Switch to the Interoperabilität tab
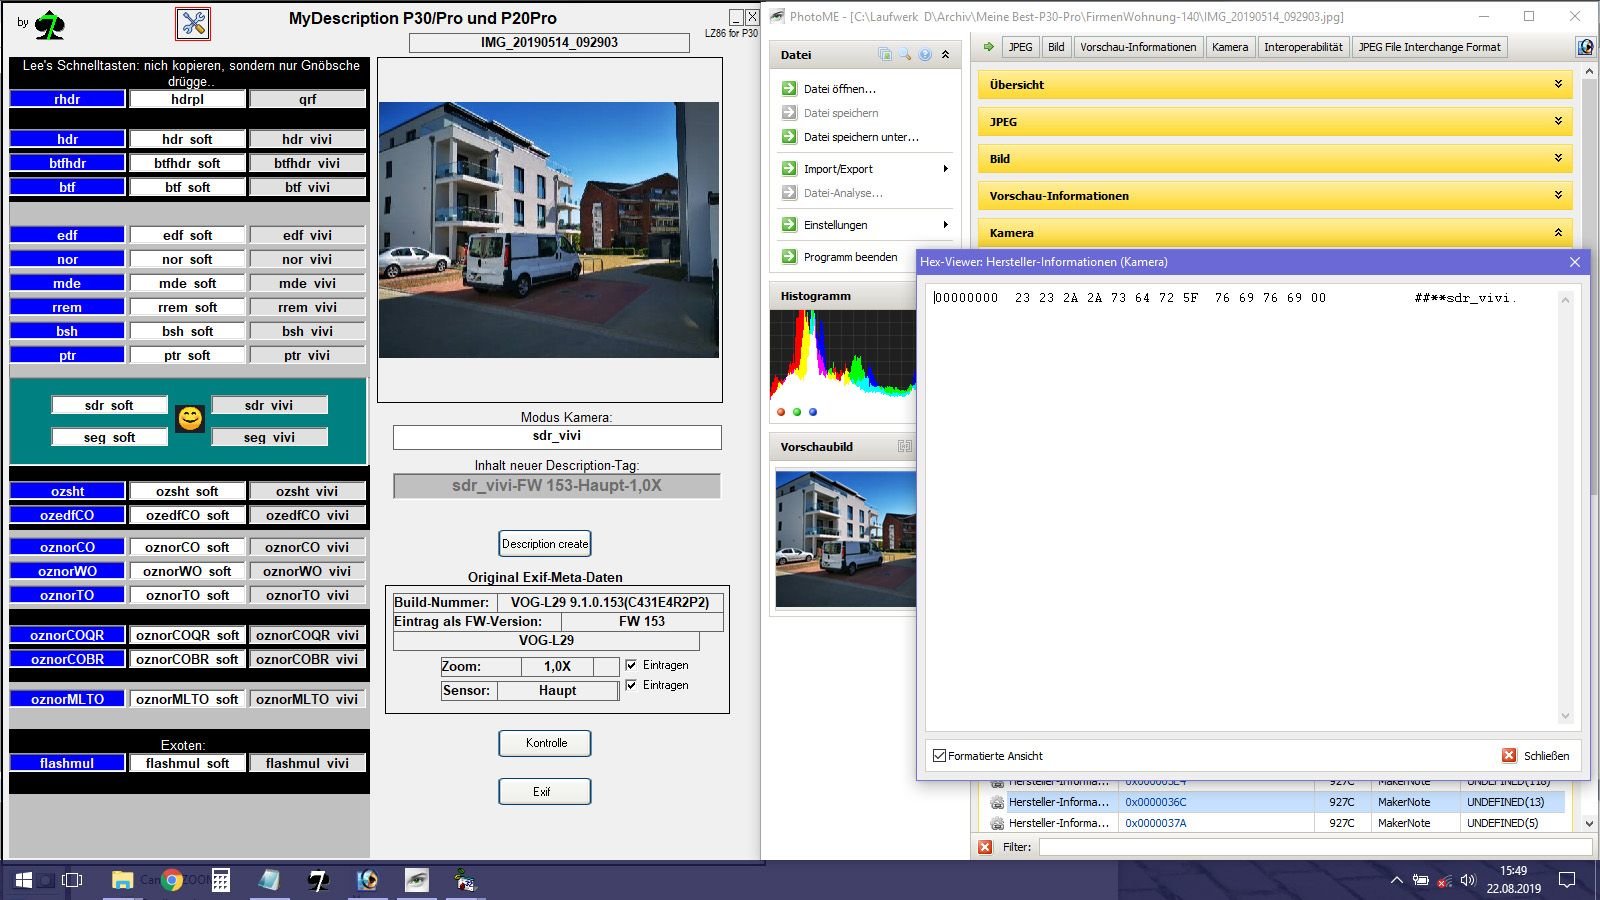 tap(1303, 47)
